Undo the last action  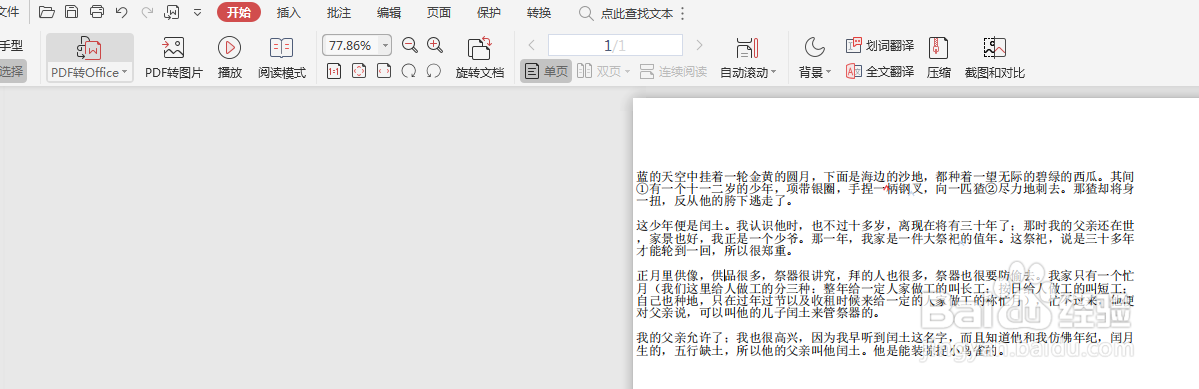[122, 12]
